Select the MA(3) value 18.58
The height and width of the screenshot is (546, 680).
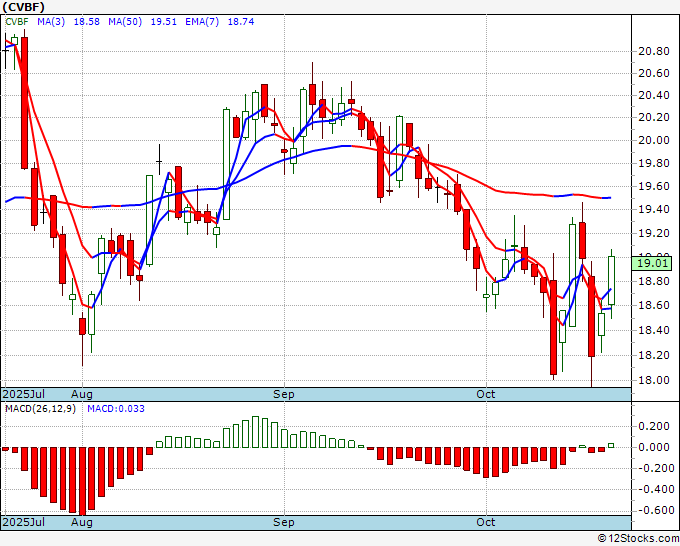87,22
